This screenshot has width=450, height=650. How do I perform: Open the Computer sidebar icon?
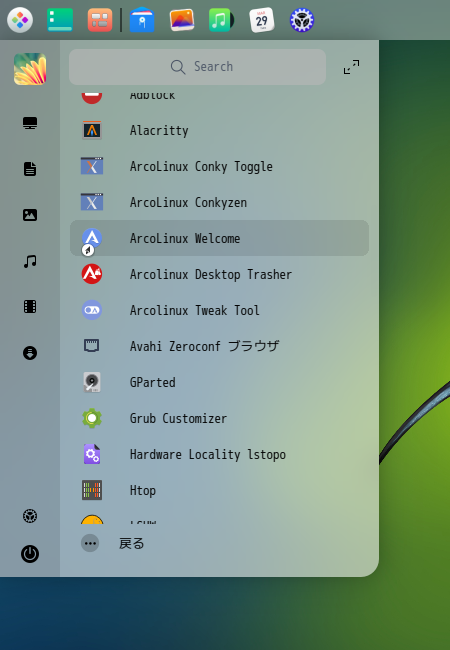tap(30, 123)
